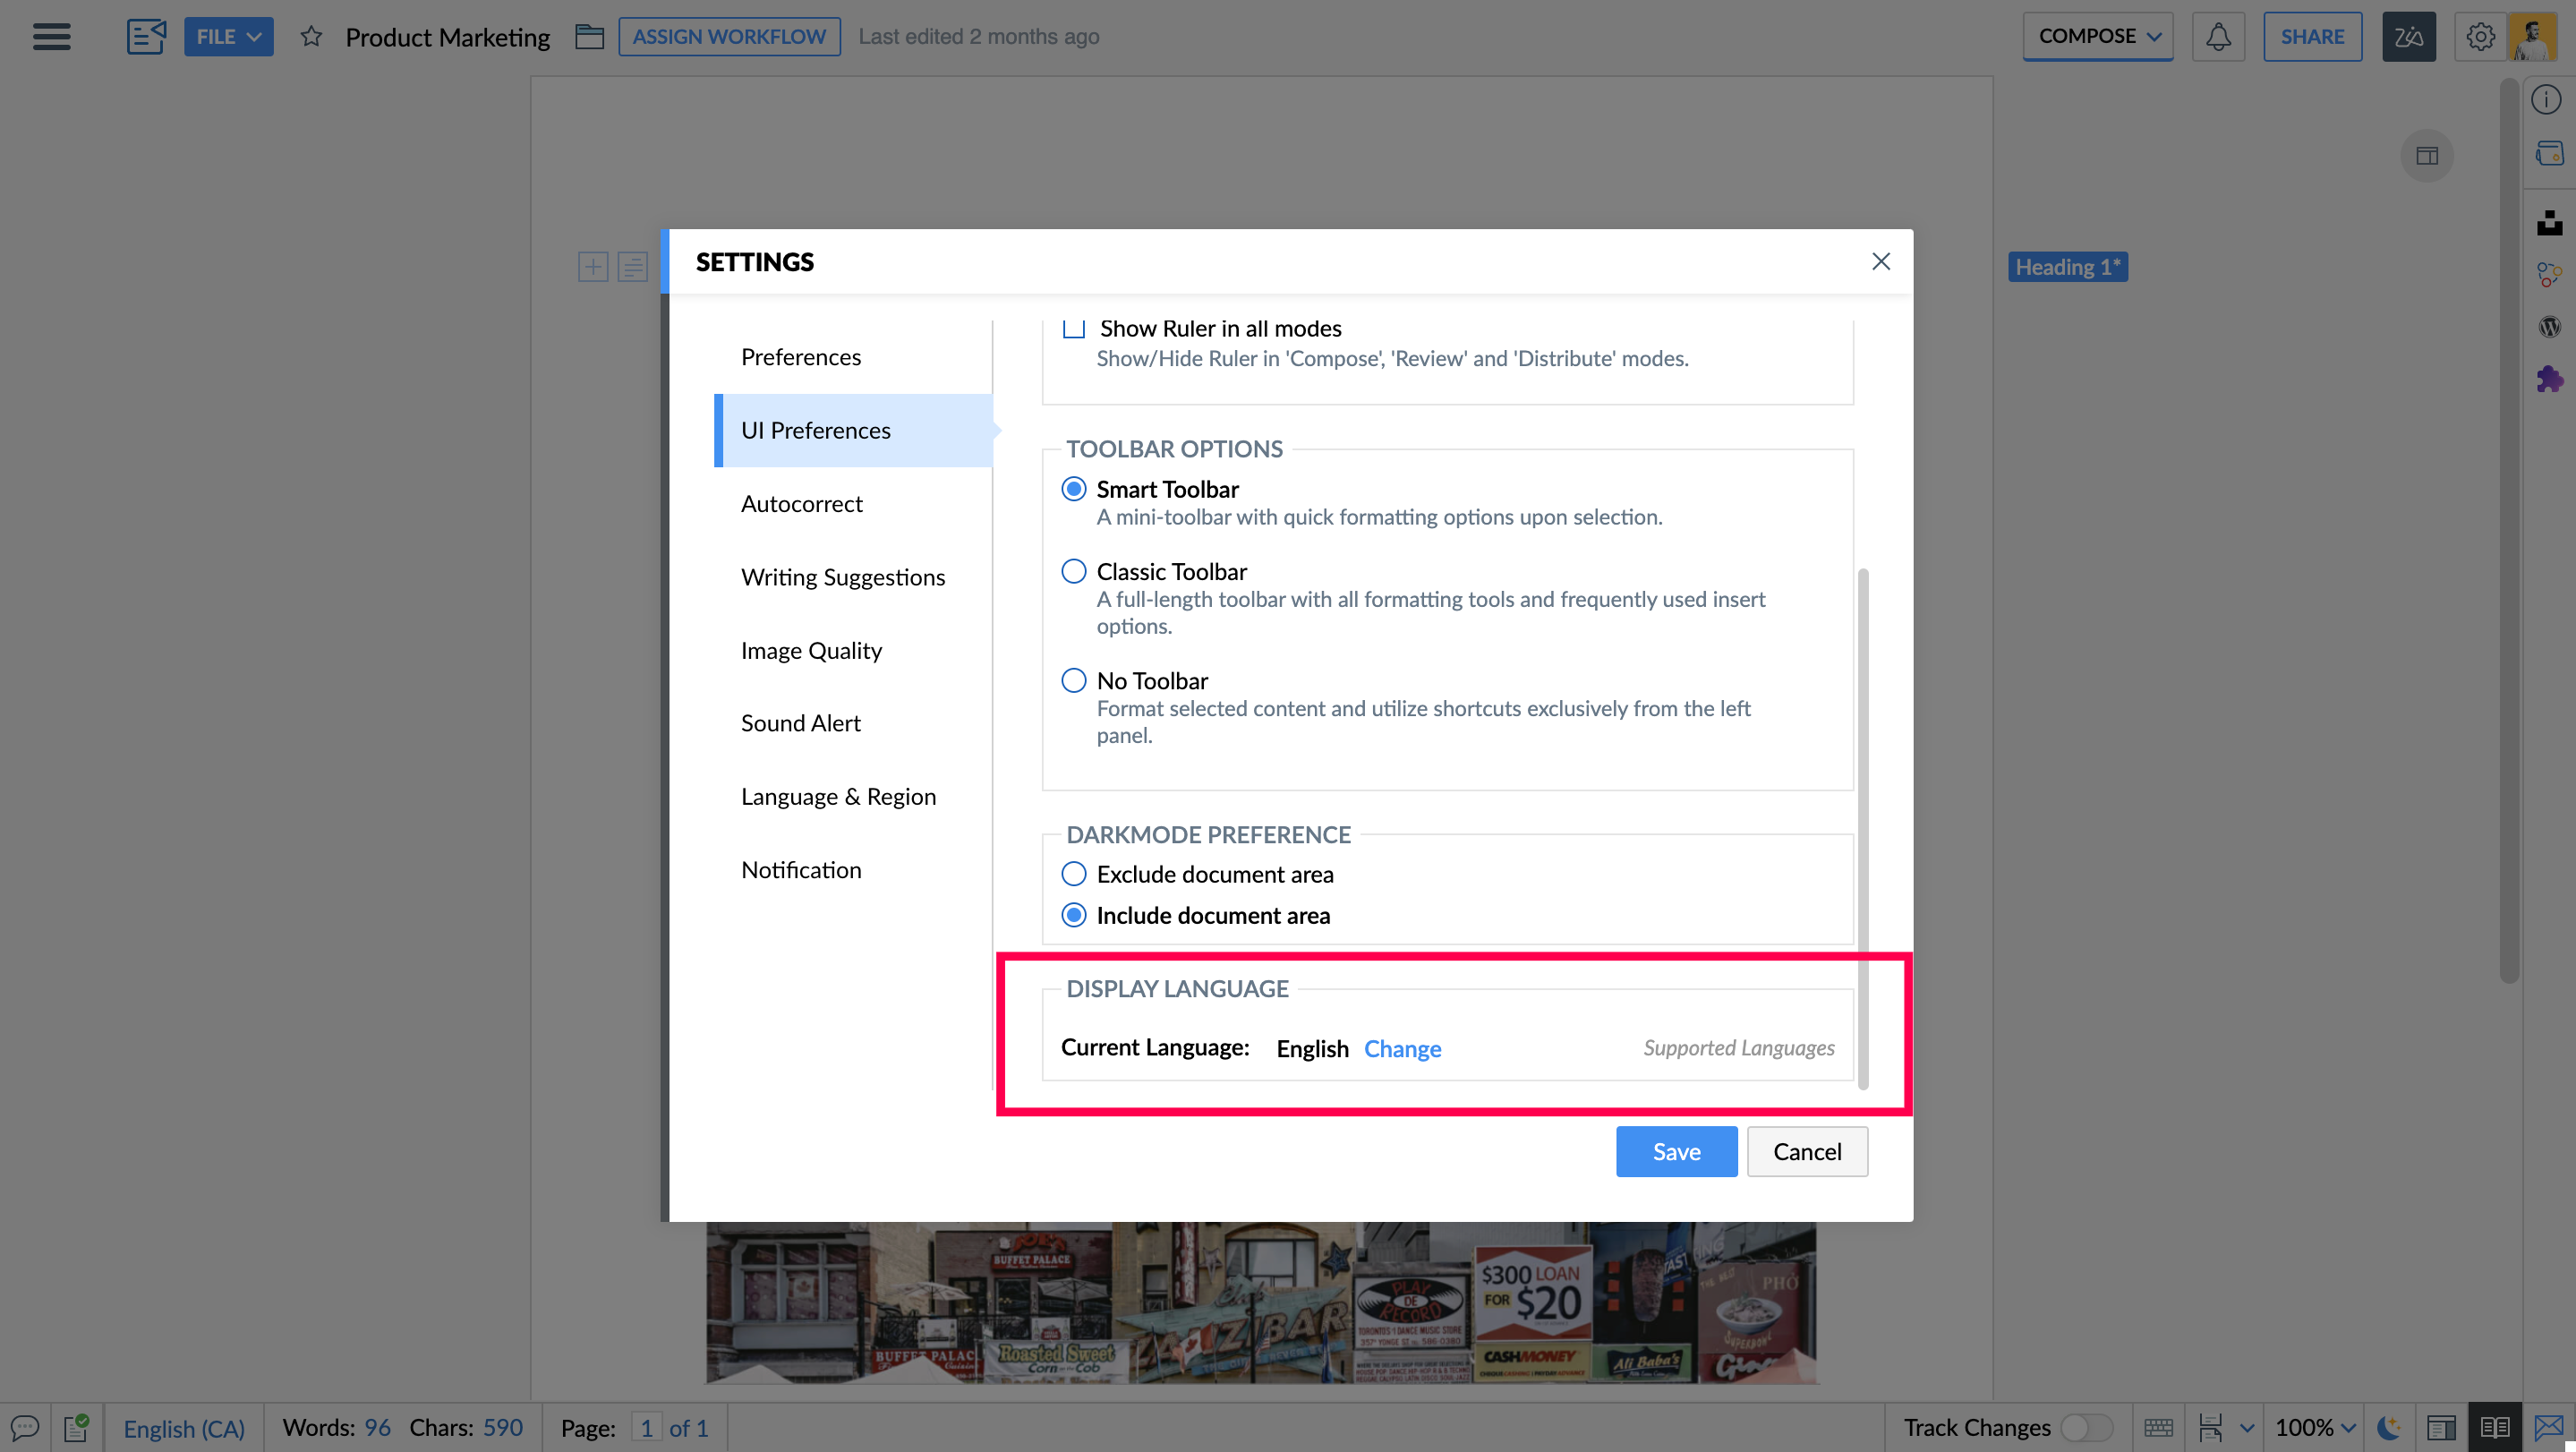Open the Unsplash images add-on
The image size is (2576, 1452).
[x=2549, y=222]
